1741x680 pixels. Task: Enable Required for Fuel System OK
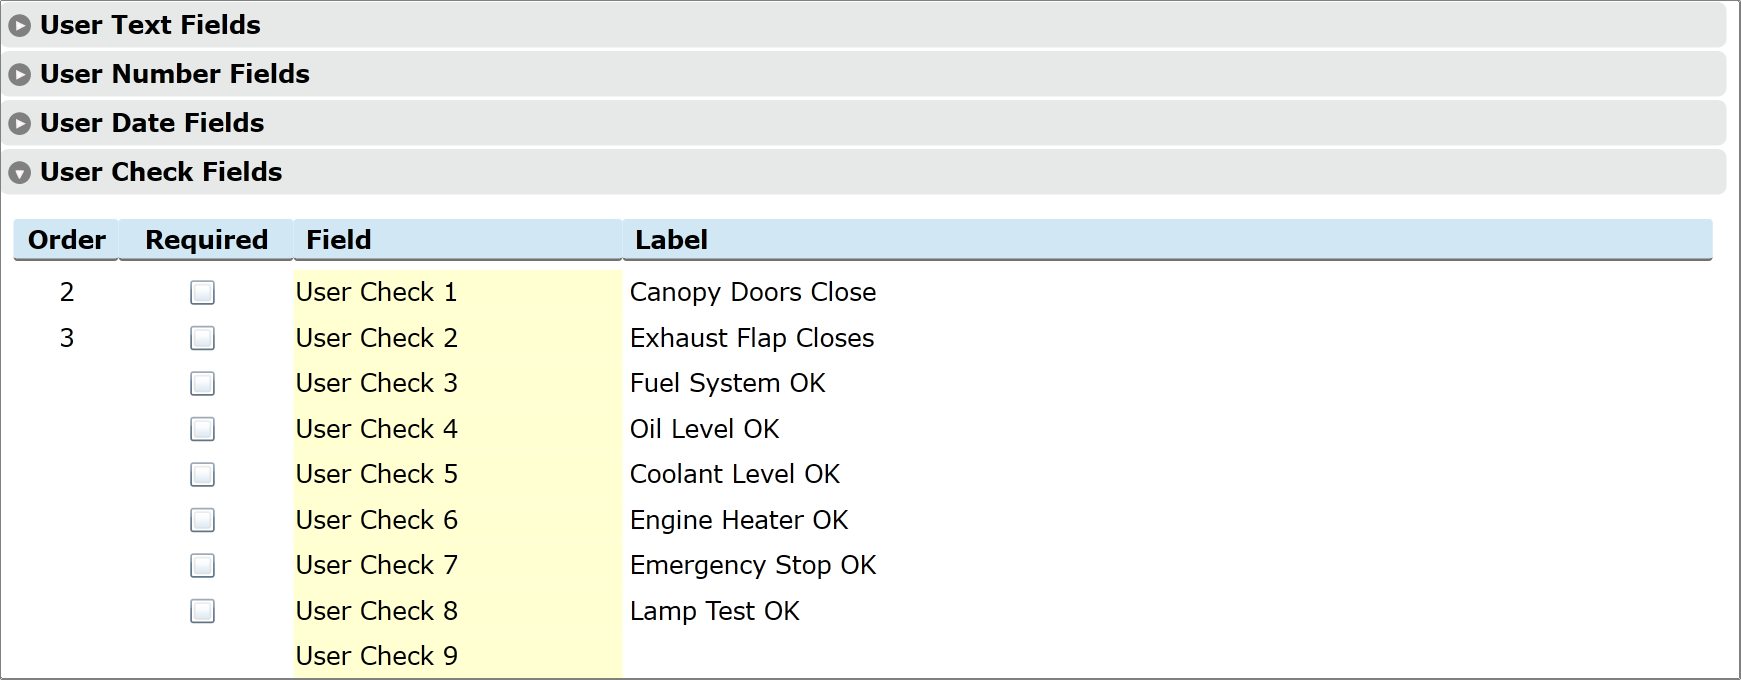[203, 383]
